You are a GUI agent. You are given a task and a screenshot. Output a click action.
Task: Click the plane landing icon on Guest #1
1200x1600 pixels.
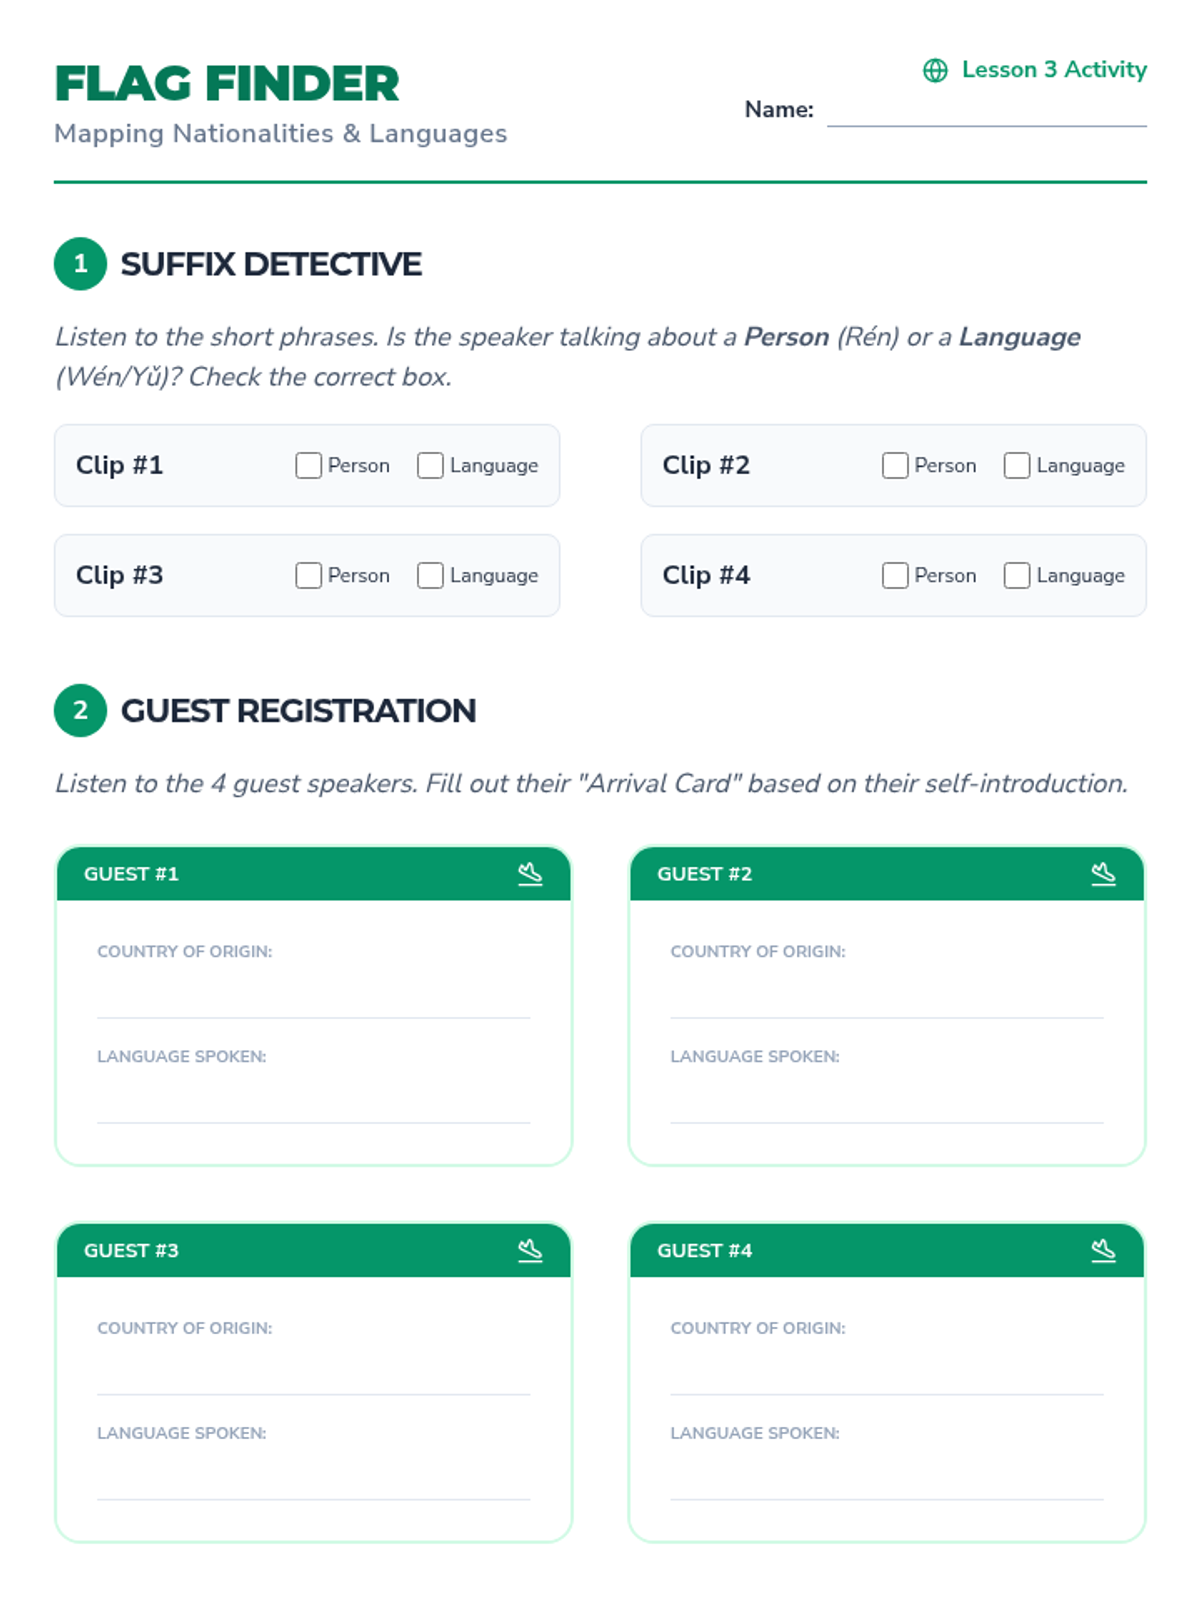530,874
